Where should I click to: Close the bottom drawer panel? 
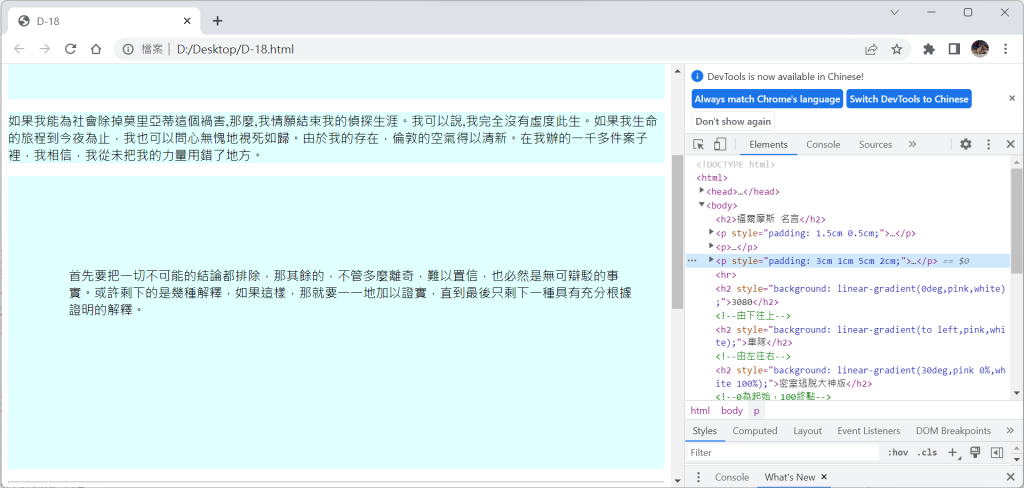(1010, 477)
